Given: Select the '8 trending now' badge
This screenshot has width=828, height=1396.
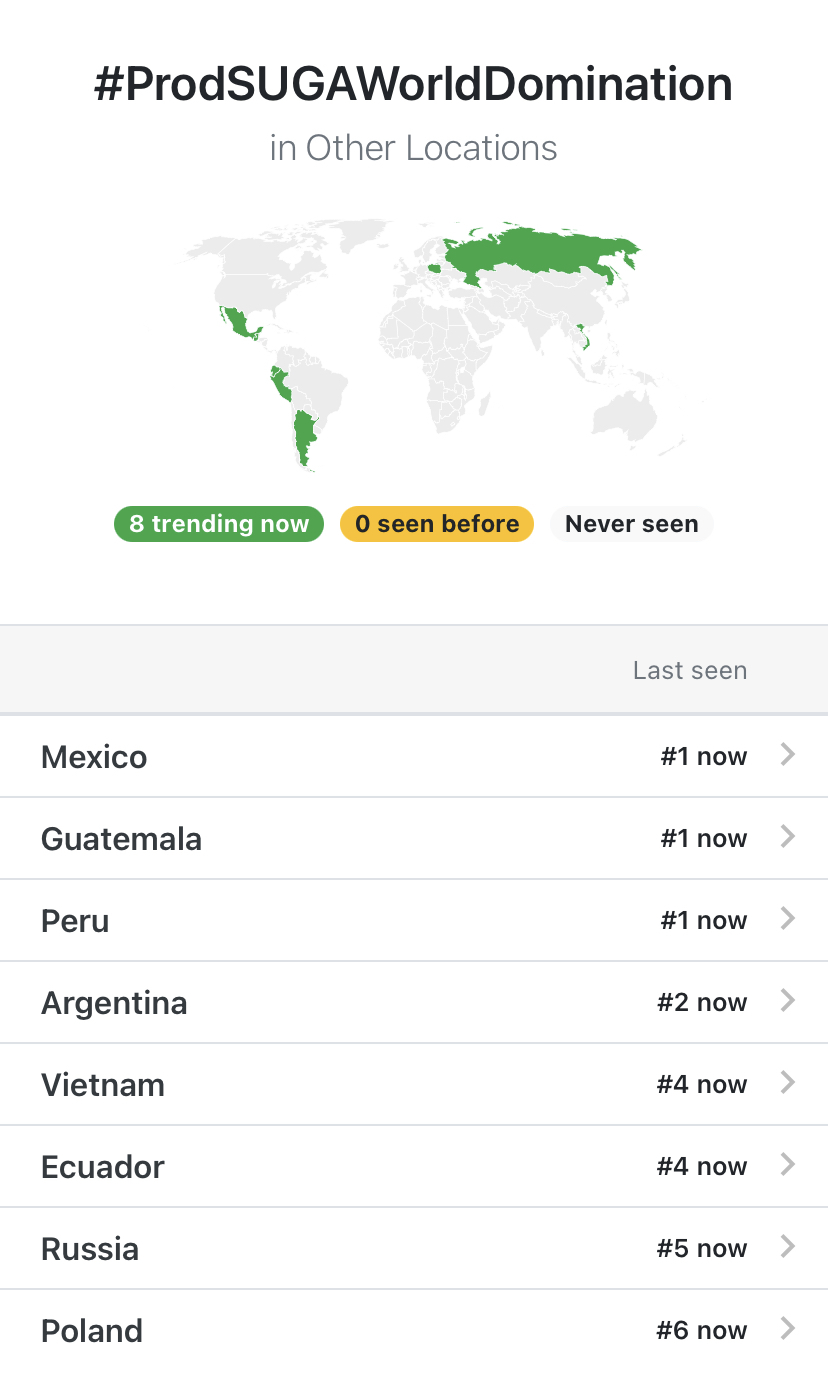Looking at the screenshot, I should coord(219,524).
